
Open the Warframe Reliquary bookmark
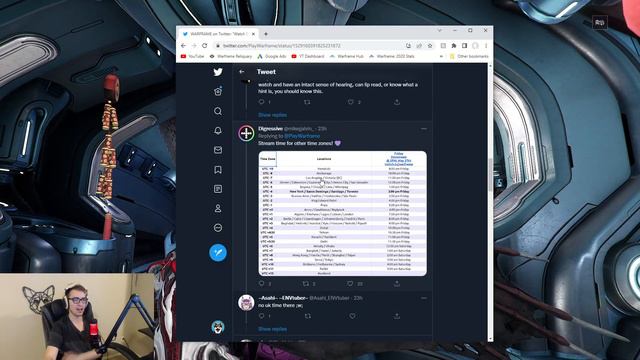coord(231,56)
